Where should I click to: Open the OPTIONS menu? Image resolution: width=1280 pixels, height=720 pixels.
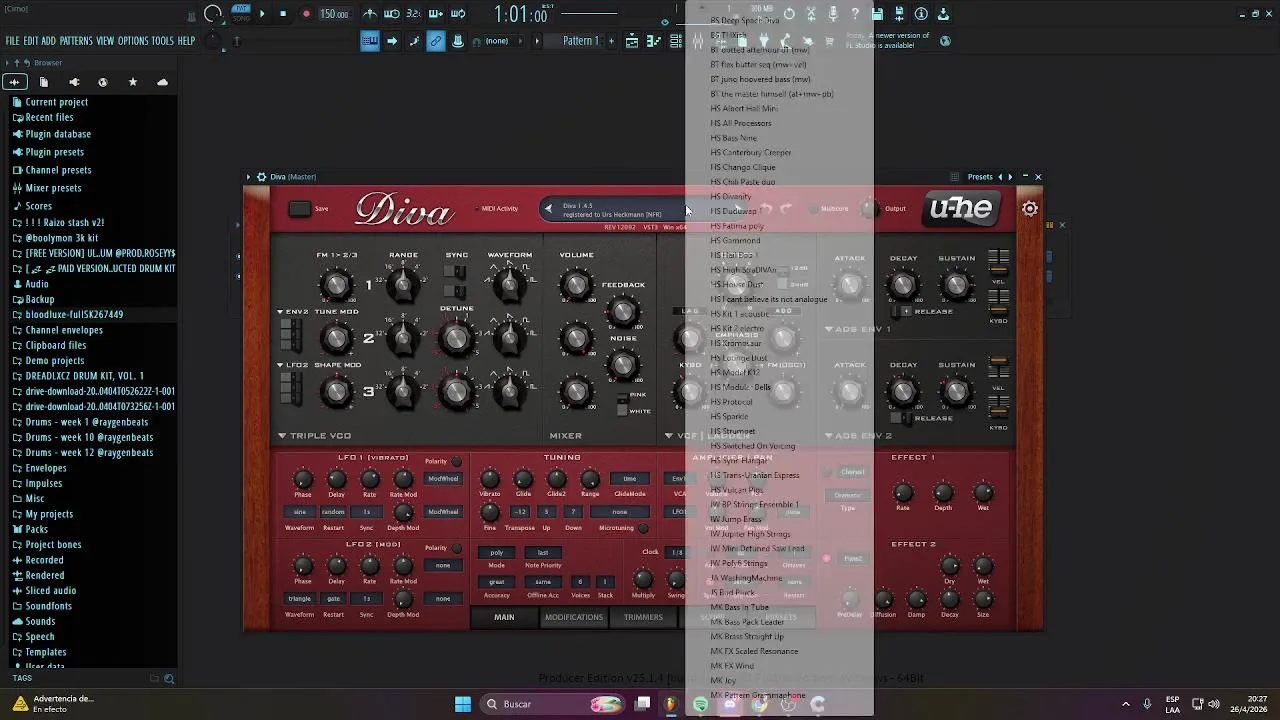(133, 41)
